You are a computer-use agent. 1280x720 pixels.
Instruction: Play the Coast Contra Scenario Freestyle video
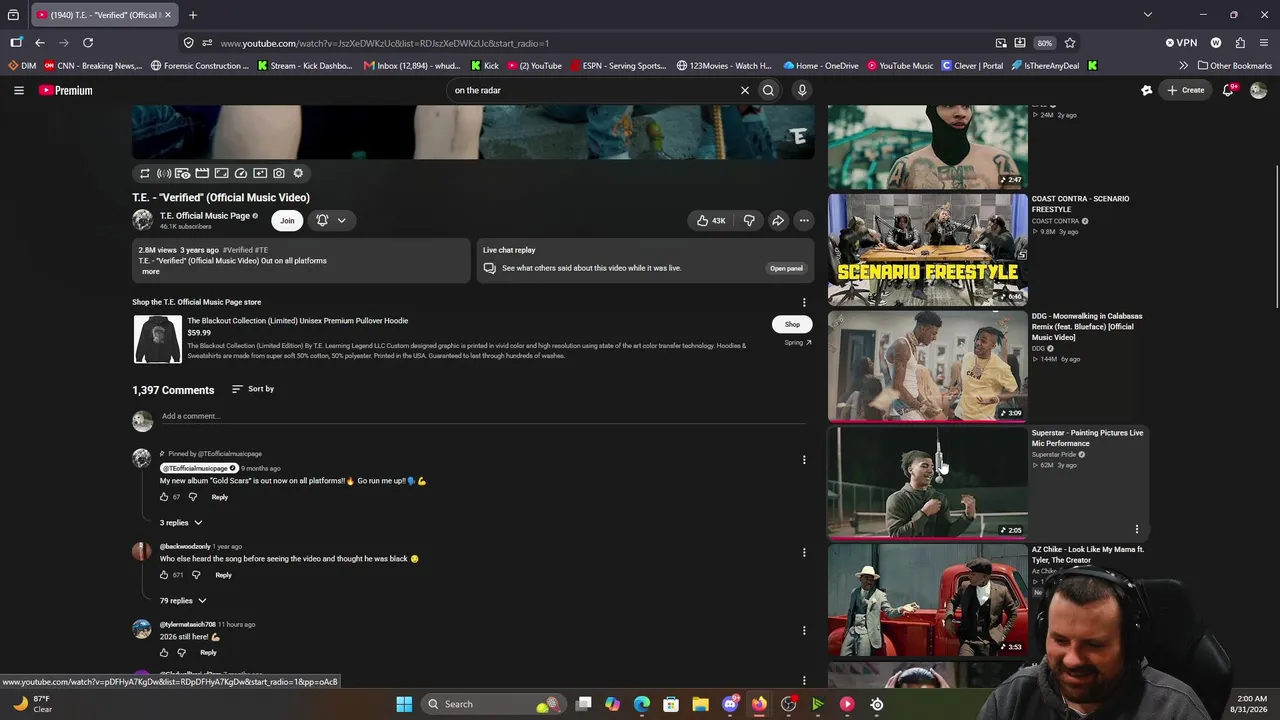927,249
